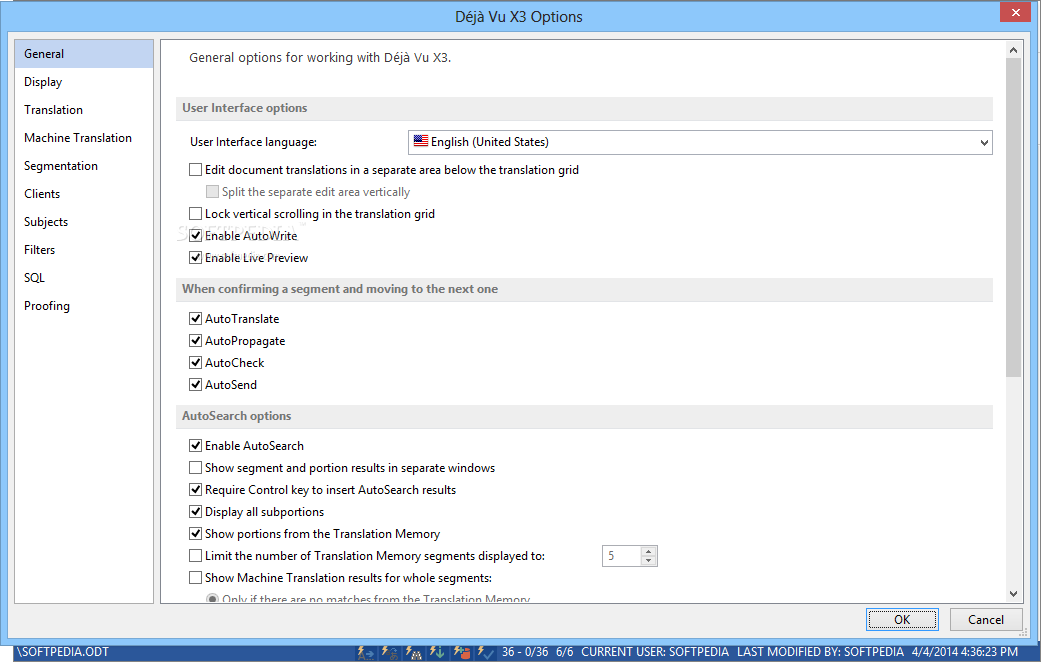The width and height of the screenshot is (1041, 662).
Task: Uncheck the Enable AutoSearch checkbox
Action: tap(195, 446)
